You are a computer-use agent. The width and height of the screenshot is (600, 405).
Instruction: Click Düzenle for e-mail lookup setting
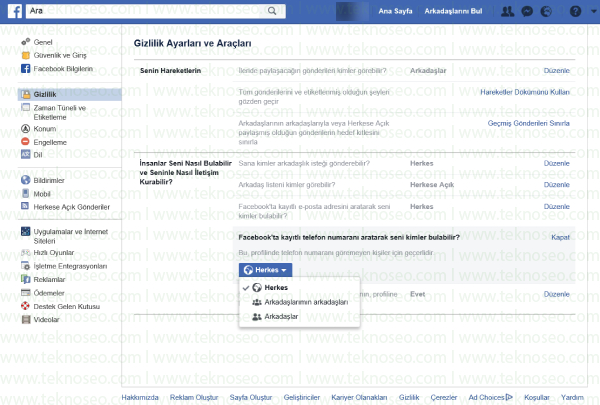(x=557, y=206)
